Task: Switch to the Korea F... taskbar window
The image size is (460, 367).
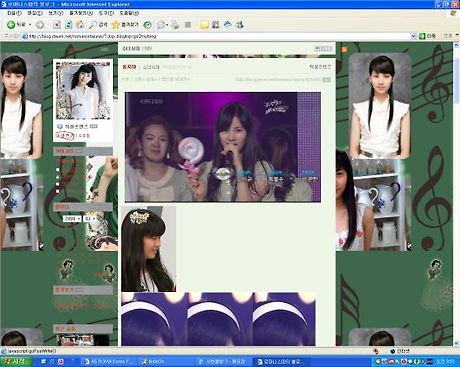Action: coord(109,361)
